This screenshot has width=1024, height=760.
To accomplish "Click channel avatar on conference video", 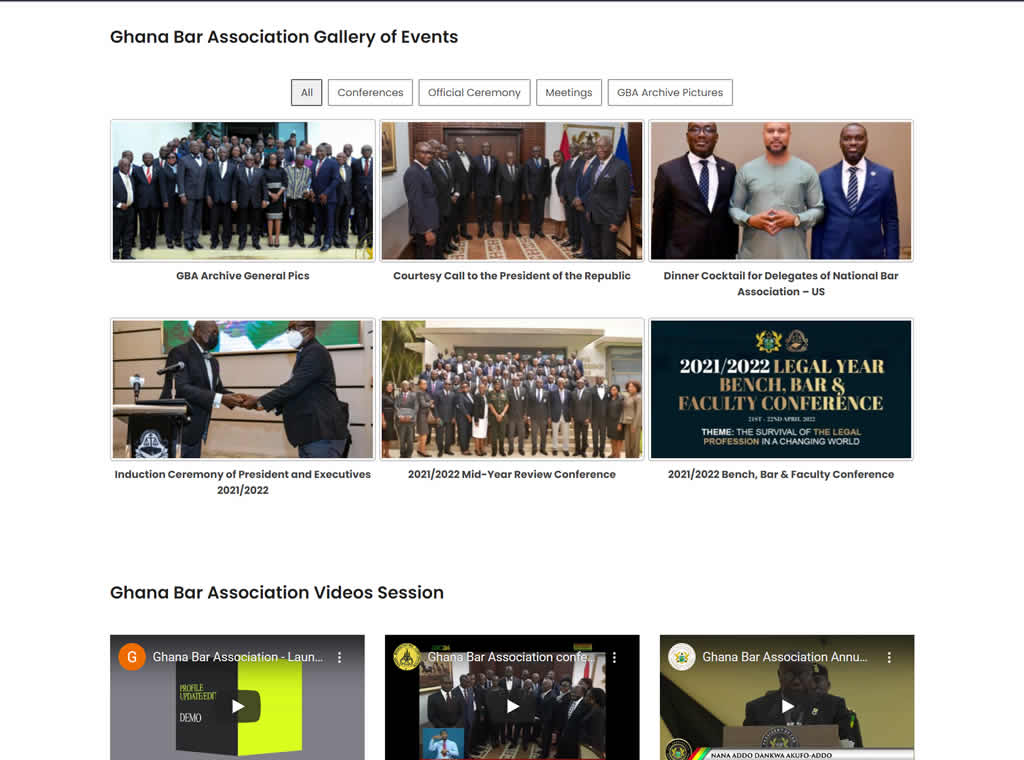I will (407, 657).
